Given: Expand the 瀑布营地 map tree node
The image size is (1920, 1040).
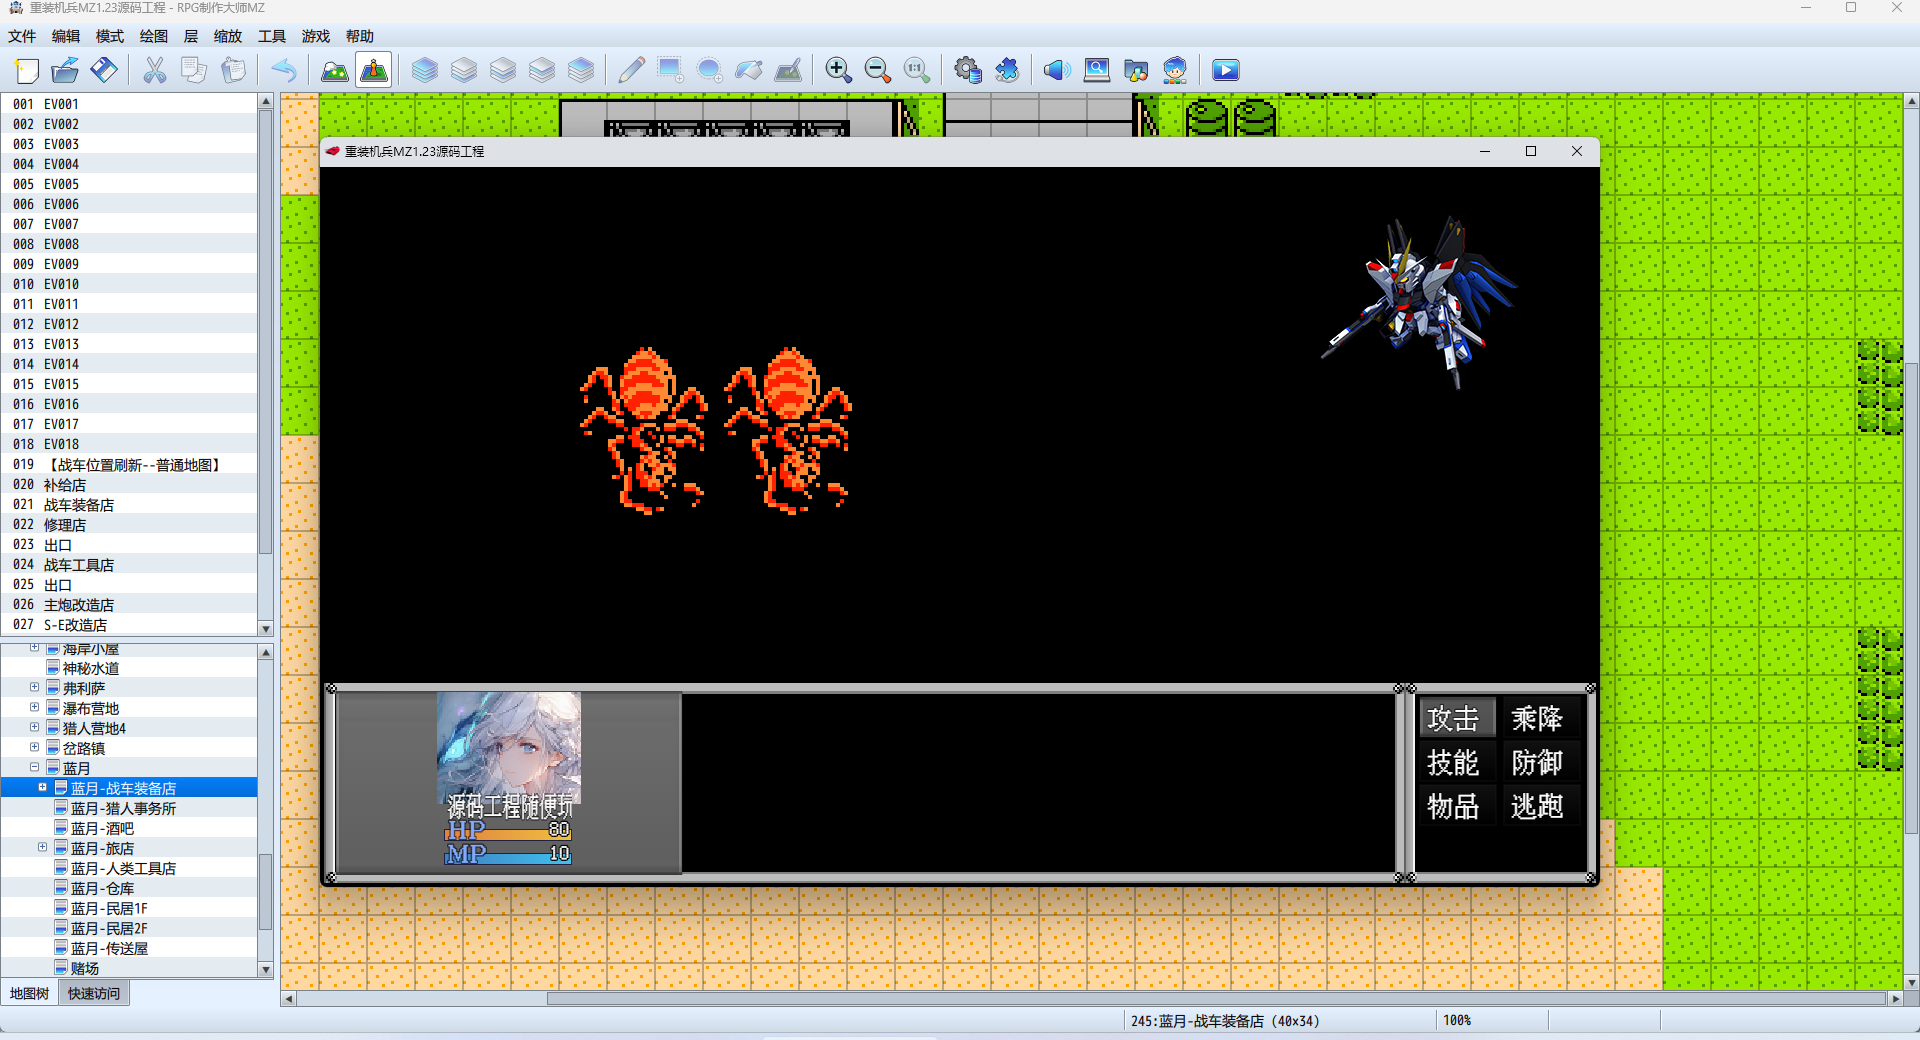Looking at the screenshot, I should 35,708.
